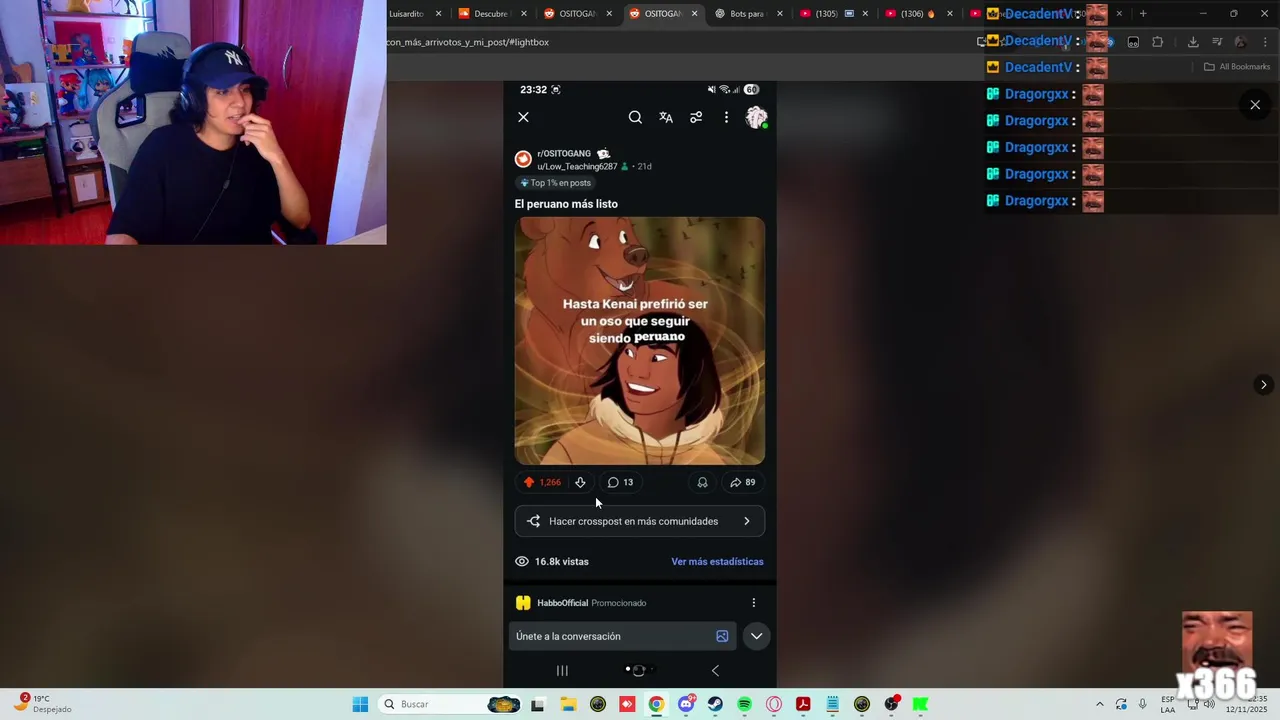Open the weather widget showing 19°C
The image size is (1280, 720).
point(45,704)
